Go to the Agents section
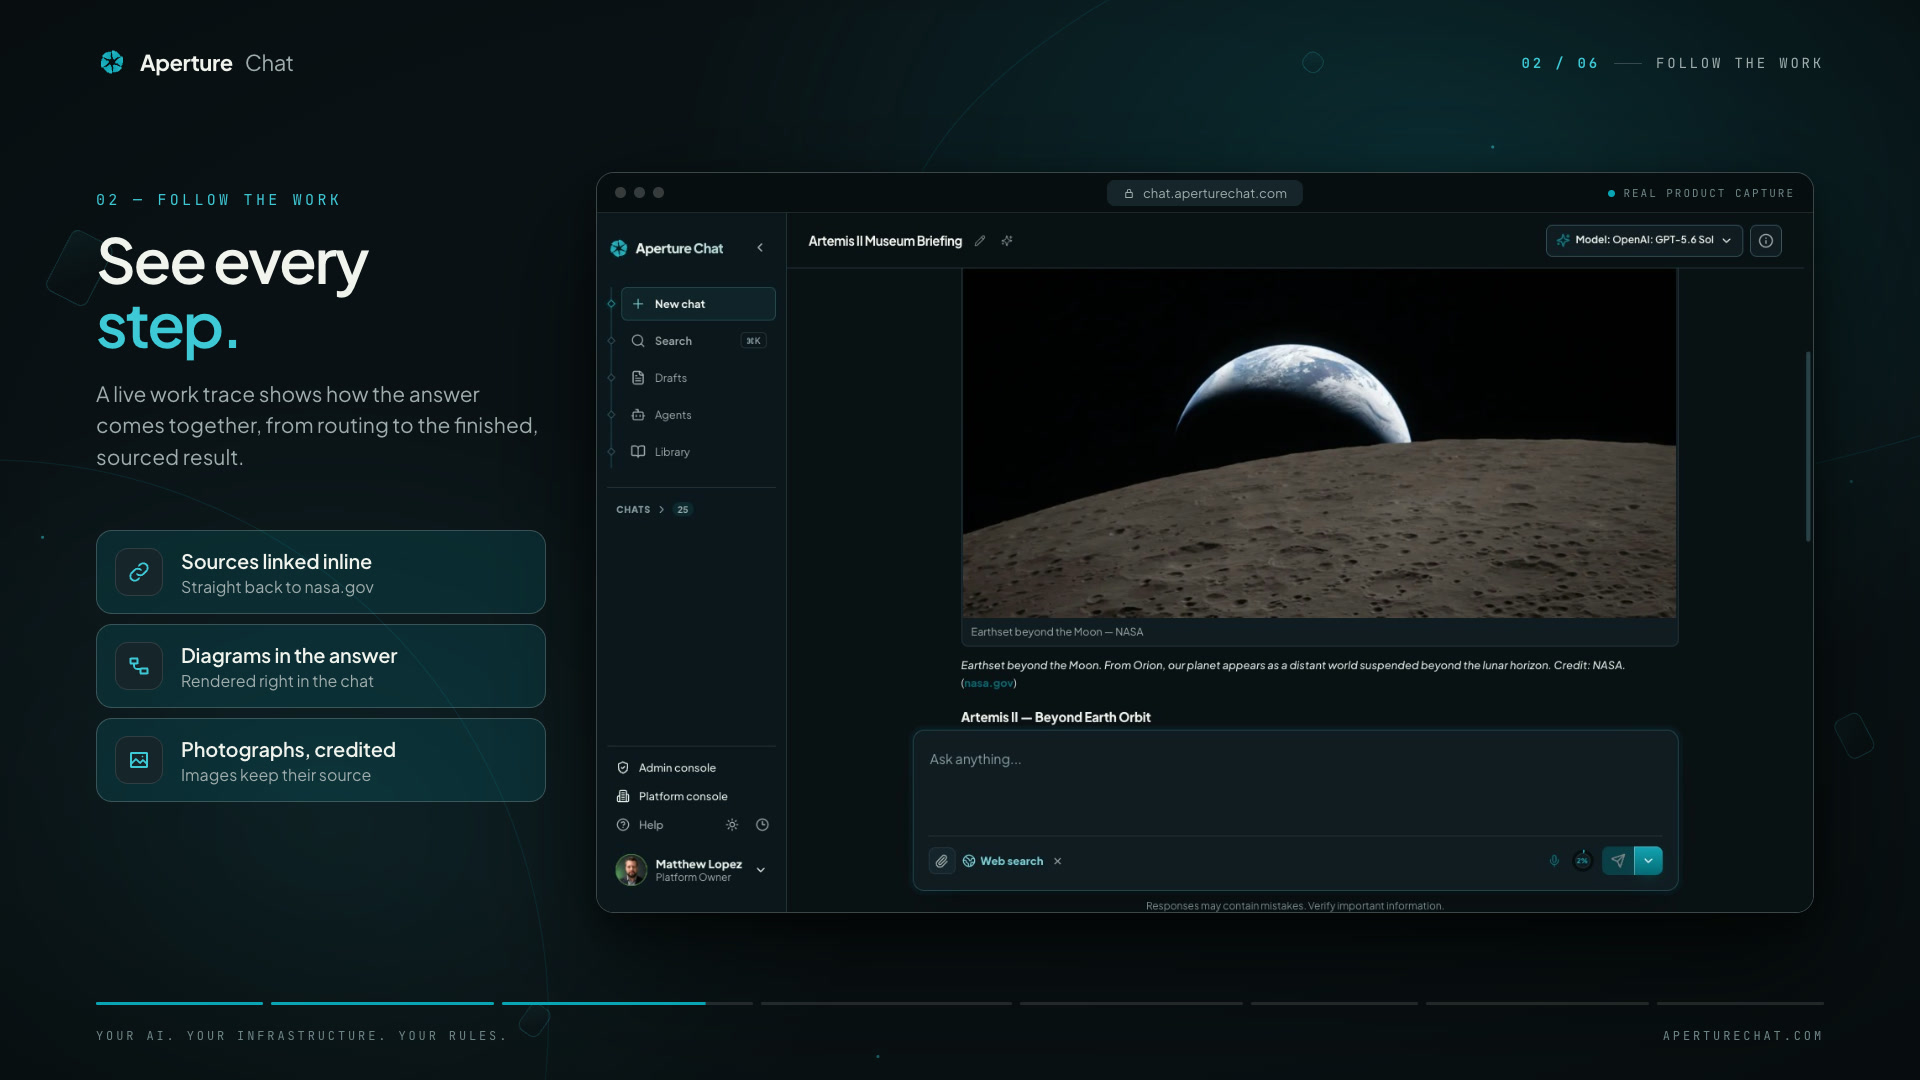The height and width of the screenshot is (1080, 1920). (698, 415)
